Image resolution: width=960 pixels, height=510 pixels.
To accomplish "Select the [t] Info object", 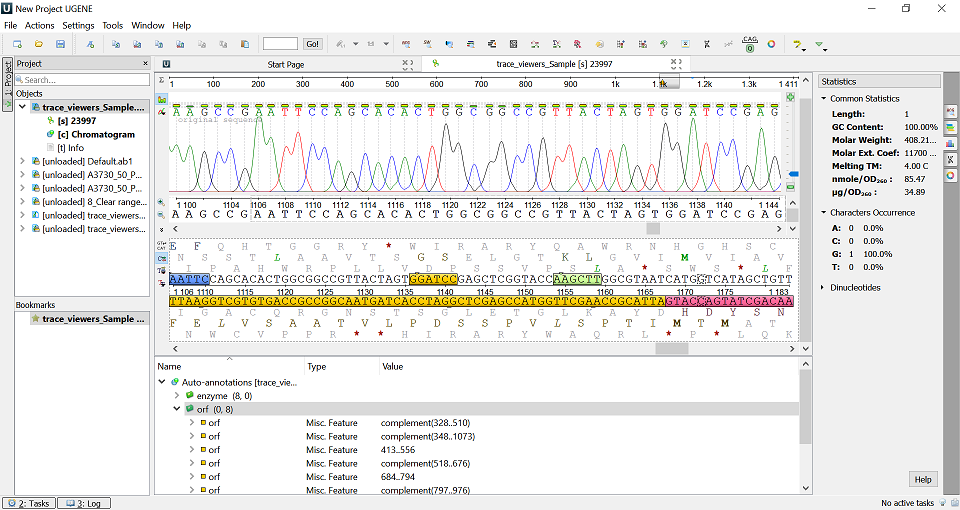I will tap(70, 148).
